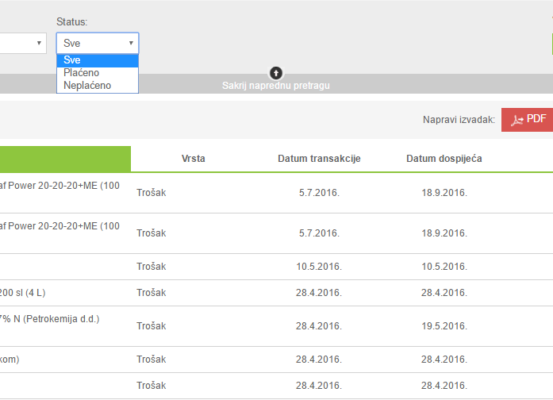Click Sakrij naprednu pretragu link
This screenshot has width=553, height=400.
click(276, 86)
